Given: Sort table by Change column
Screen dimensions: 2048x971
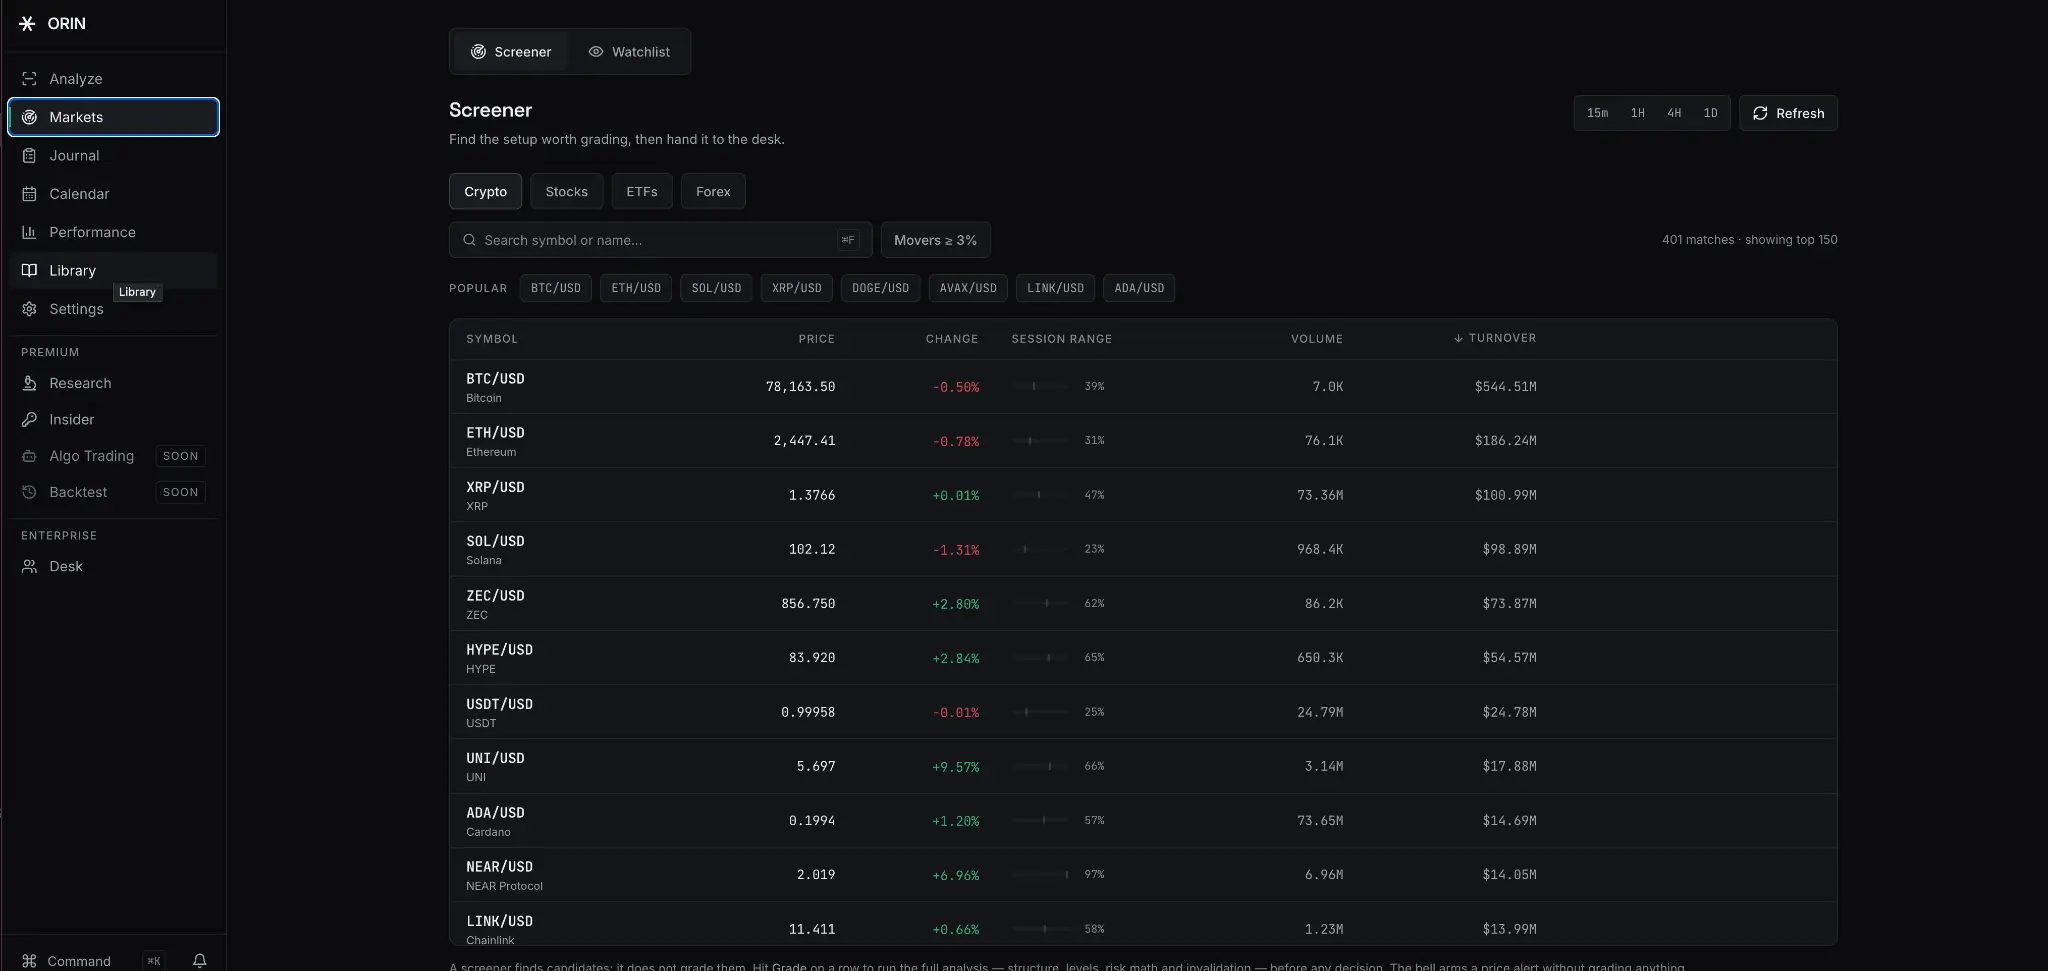Looking at the screenshot, I should [952, 339].
